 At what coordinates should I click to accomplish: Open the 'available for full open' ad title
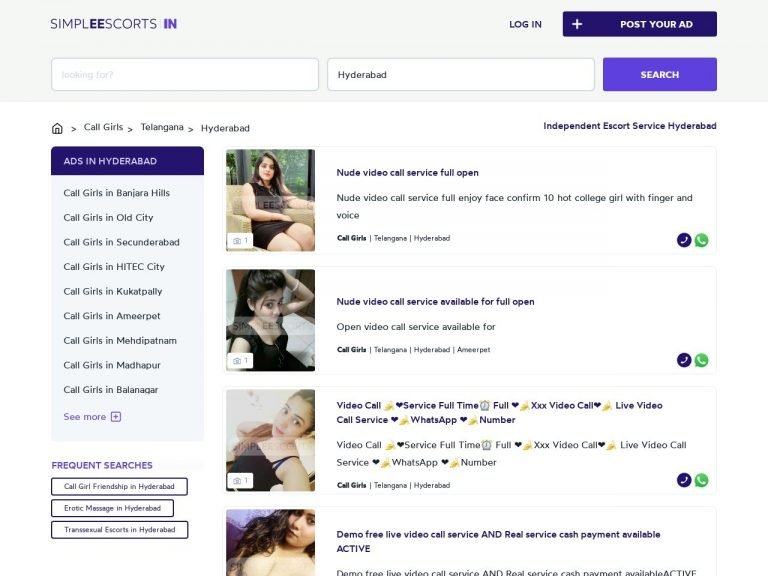[x=435, y=302]
